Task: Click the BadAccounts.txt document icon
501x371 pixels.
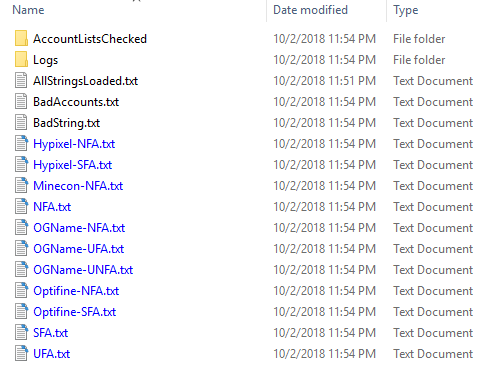Action: (x=21, y=102)
